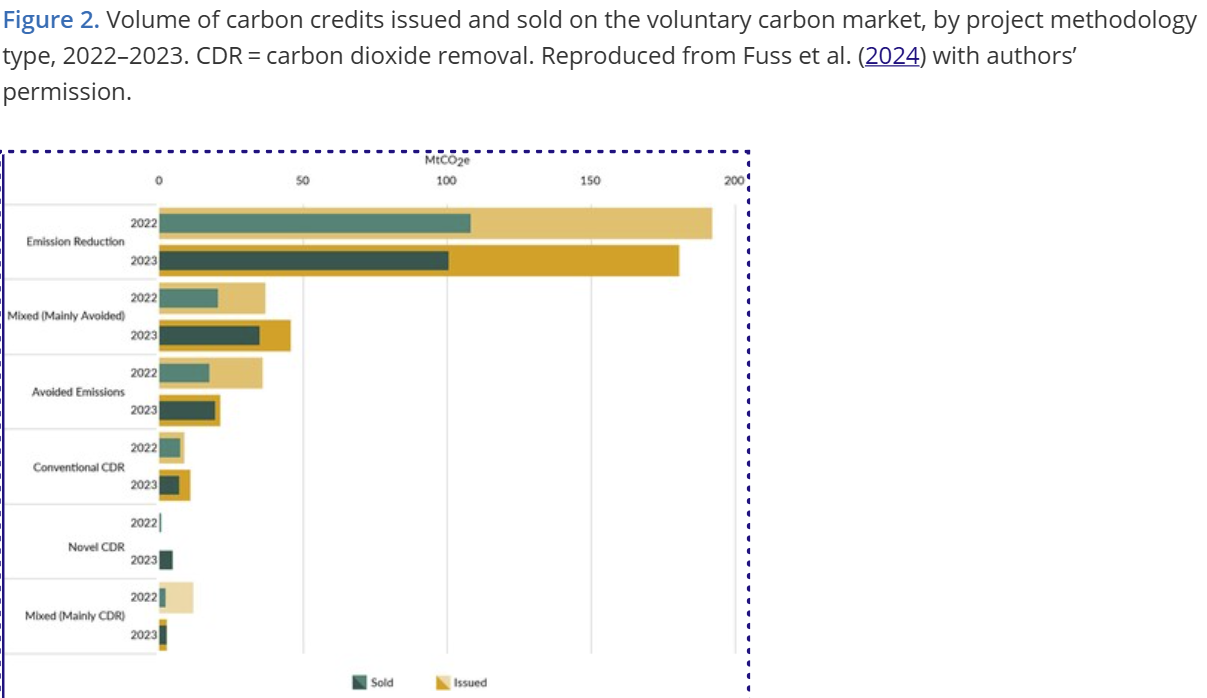Click the 200 tick on the axis
Image resolution: width=1207 pixels, height=698 pixels.
(x=734, y=181)
